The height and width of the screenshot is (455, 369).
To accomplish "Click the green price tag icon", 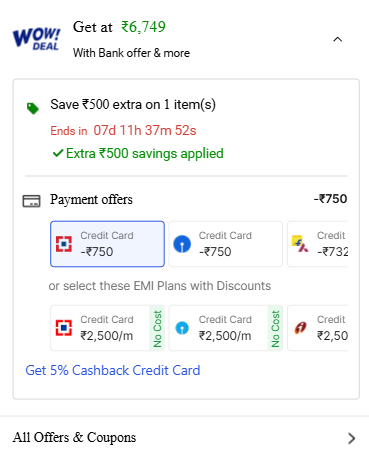I will point(33,108).
